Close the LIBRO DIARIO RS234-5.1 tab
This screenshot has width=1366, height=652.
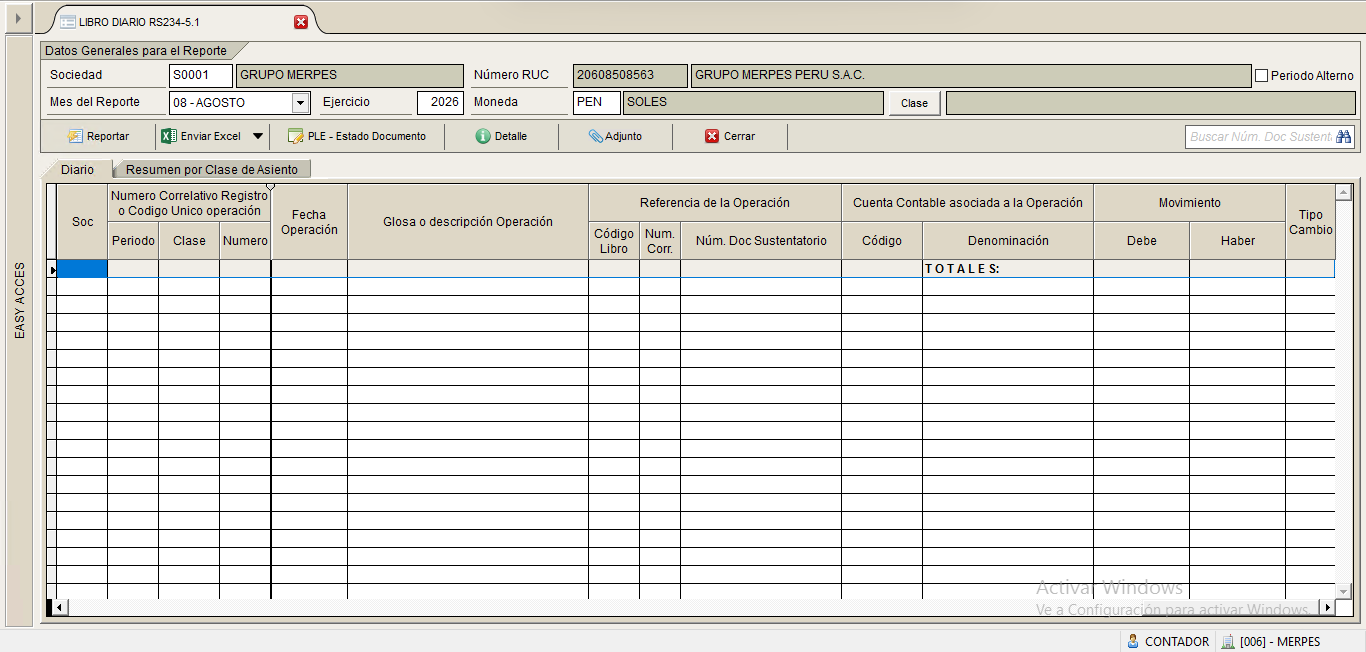301,22
